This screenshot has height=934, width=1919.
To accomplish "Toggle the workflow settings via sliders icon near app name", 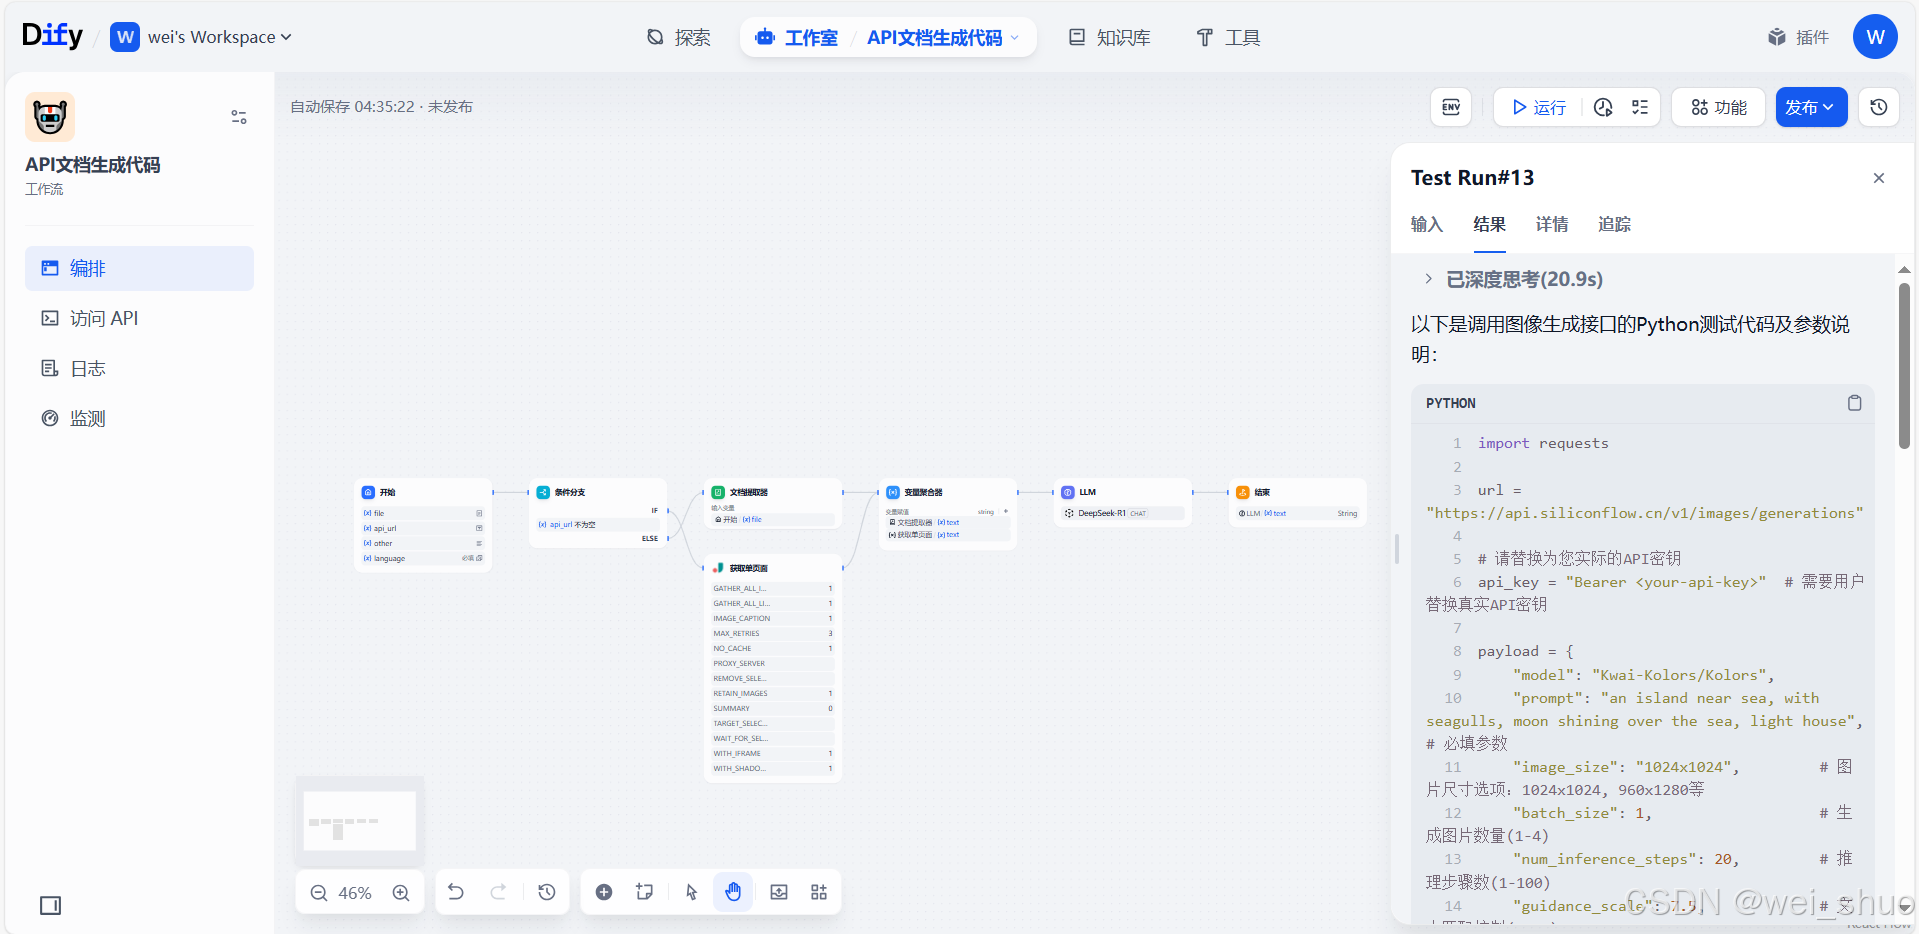I will click(x=238, y=117).
